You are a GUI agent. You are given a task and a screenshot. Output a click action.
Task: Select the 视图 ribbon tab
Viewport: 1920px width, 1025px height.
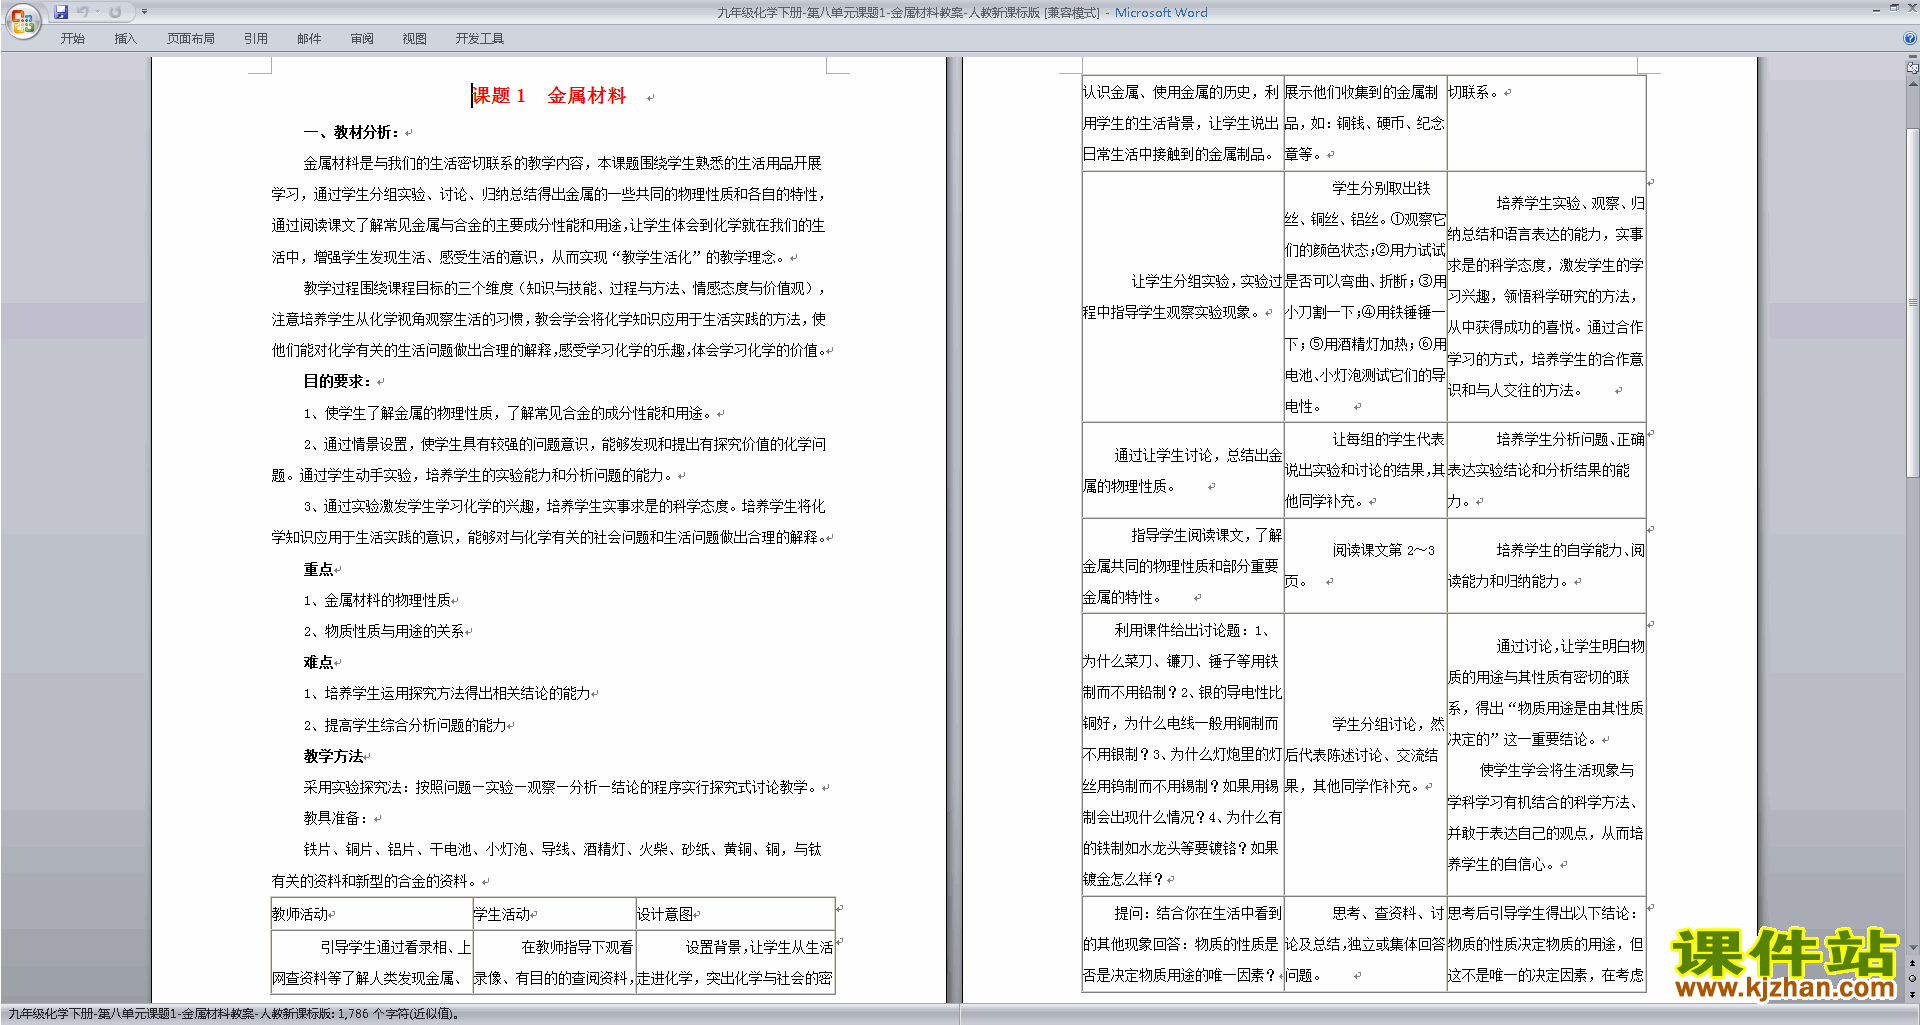click(x=415, y=39)
